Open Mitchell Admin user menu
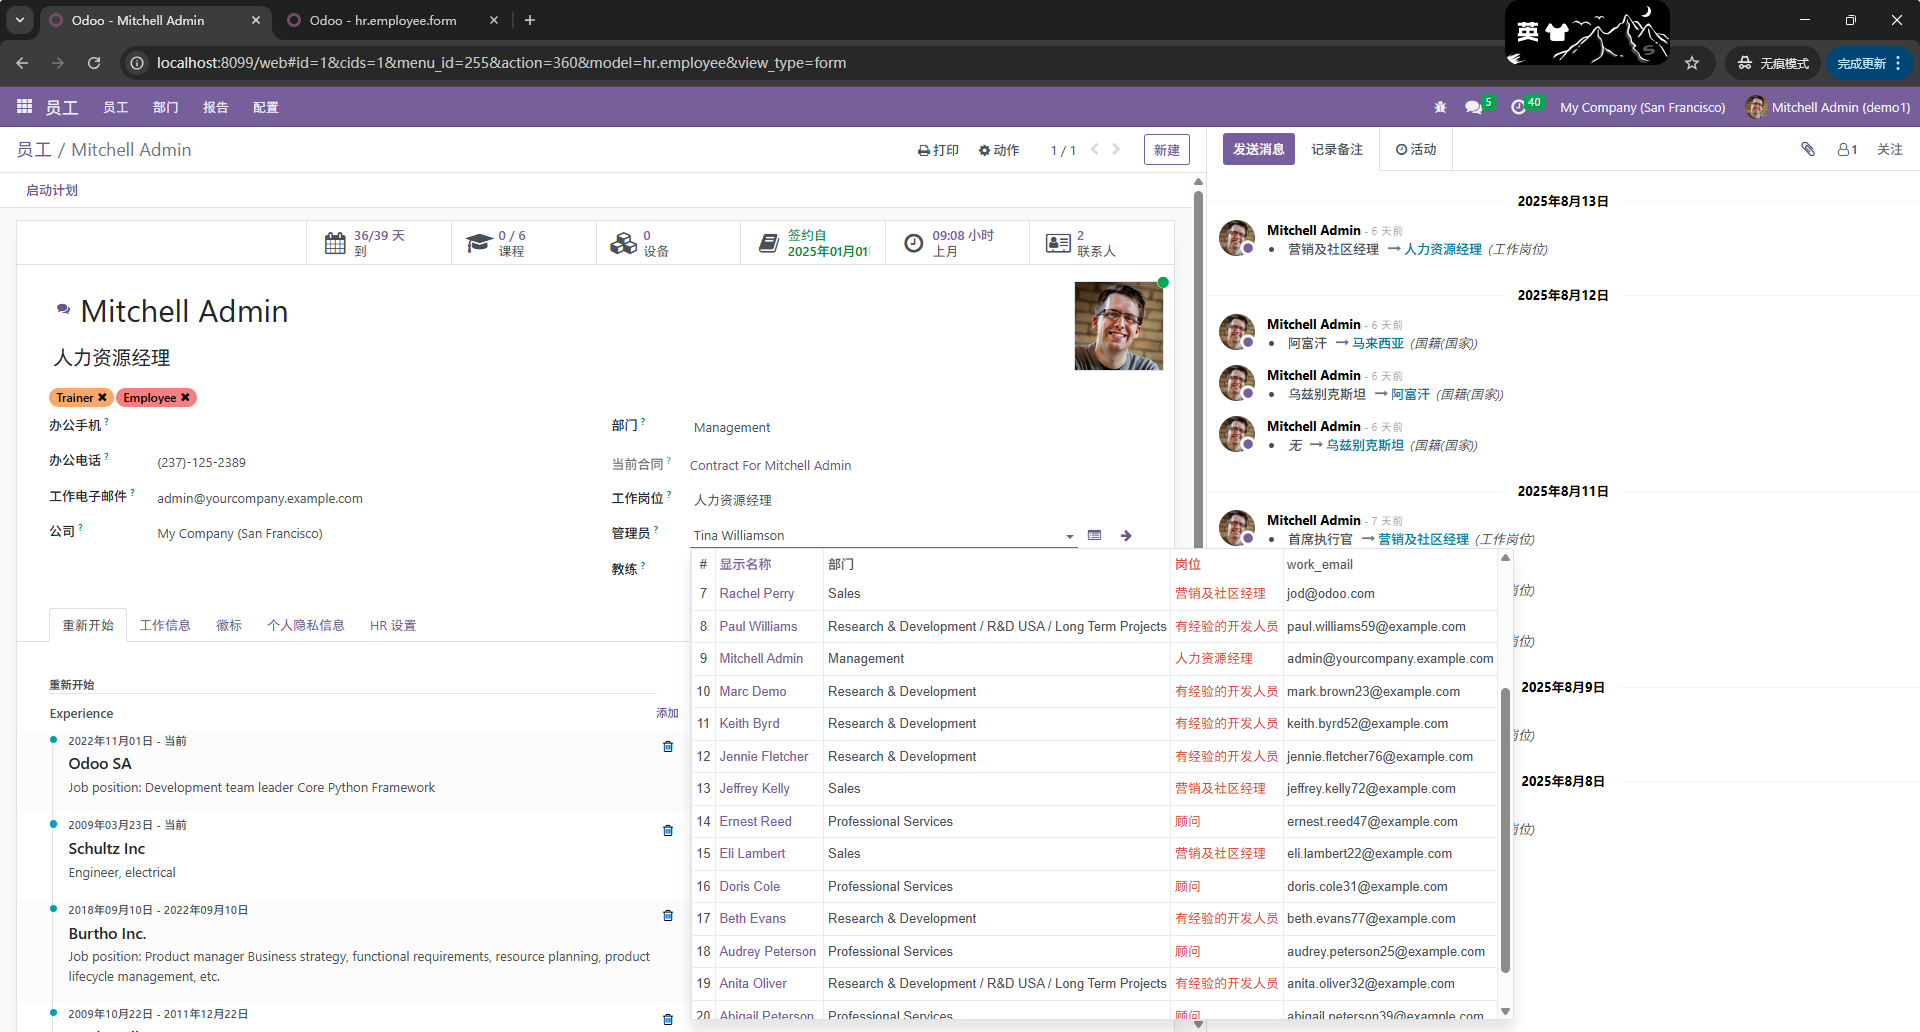The image size is (1920, 1032). pyautogui.click(x=1828, y=107)
